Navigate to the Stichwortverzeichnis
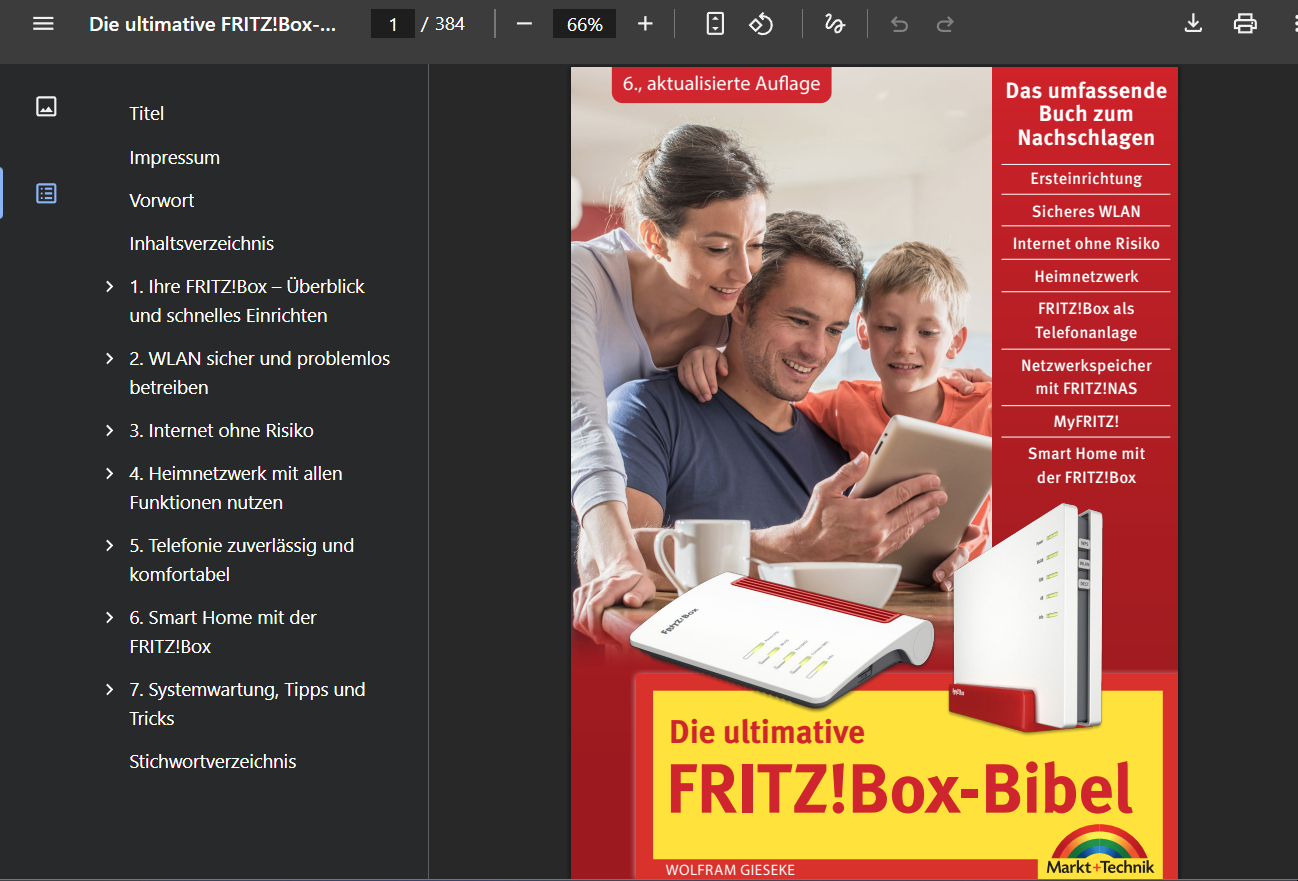 [211, 761]
